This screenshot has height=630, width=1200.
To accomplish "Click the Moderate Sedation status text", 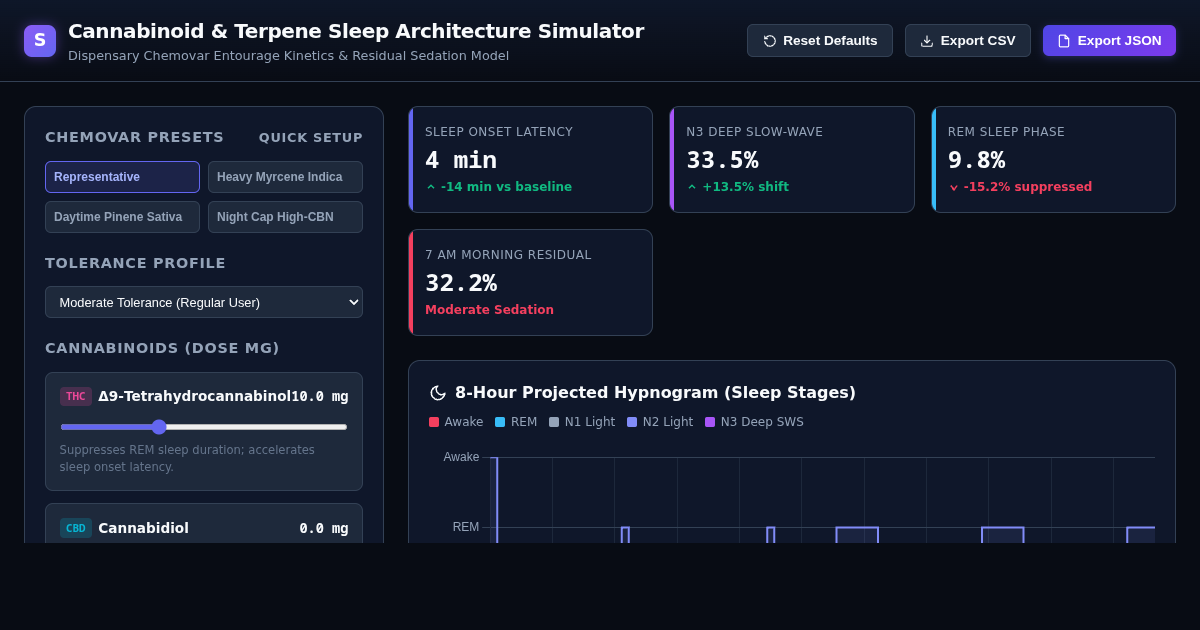I will (x=489, y=310).
